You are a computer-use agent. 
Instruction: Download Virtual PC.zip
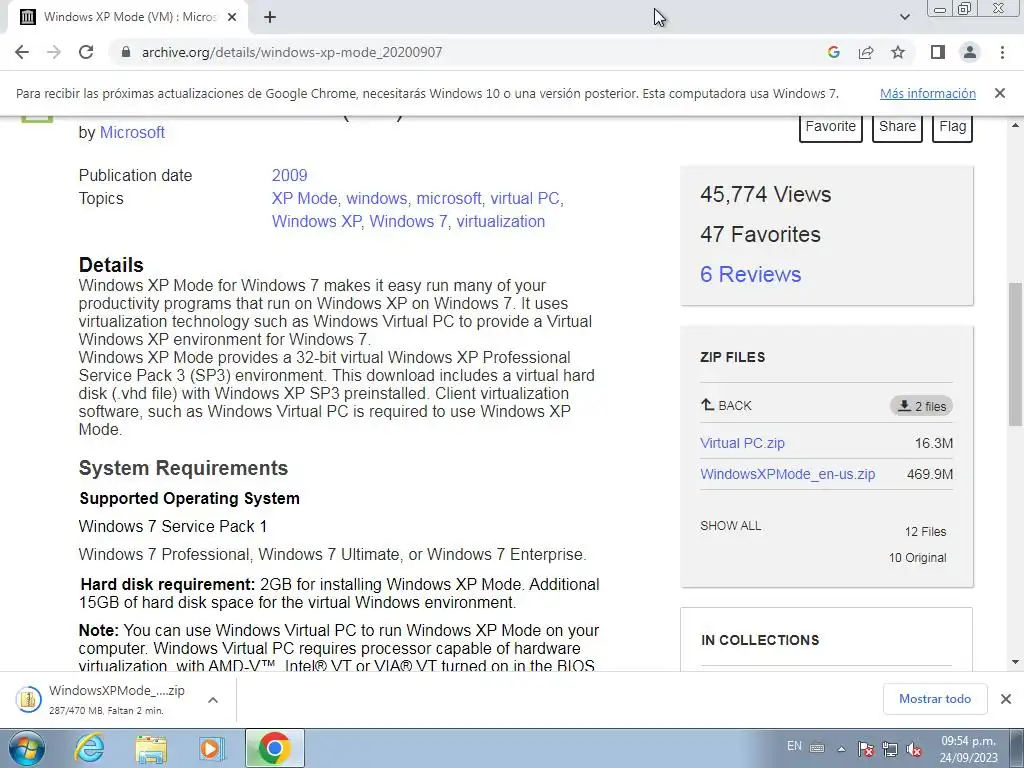point(743,443)
